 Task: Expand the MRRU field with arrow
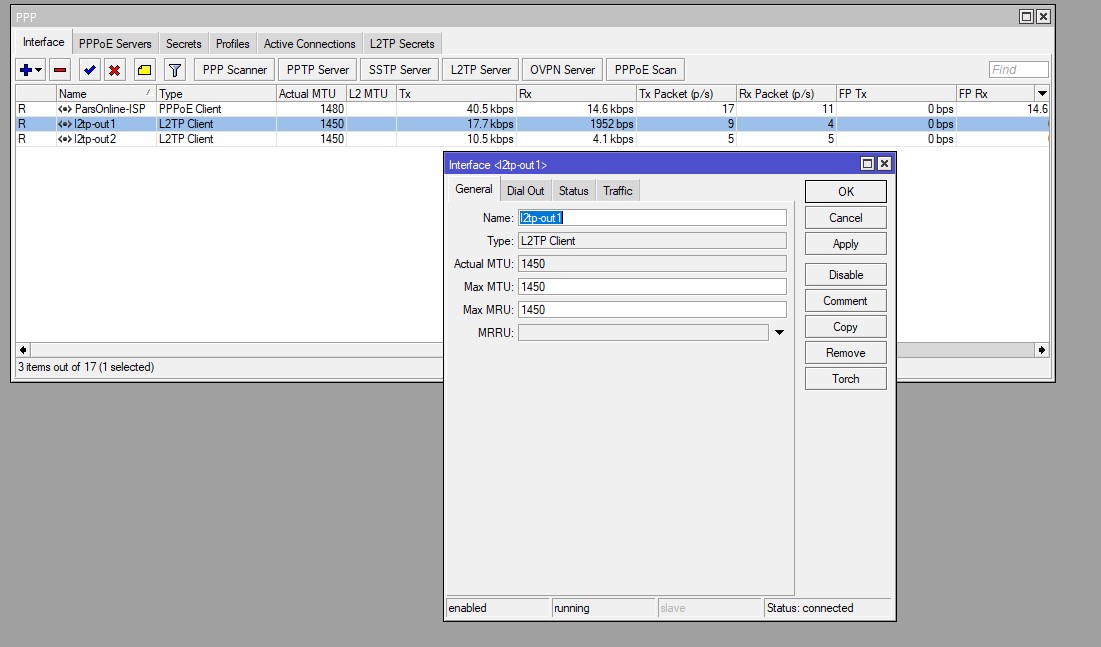click(x=779, y=332)
